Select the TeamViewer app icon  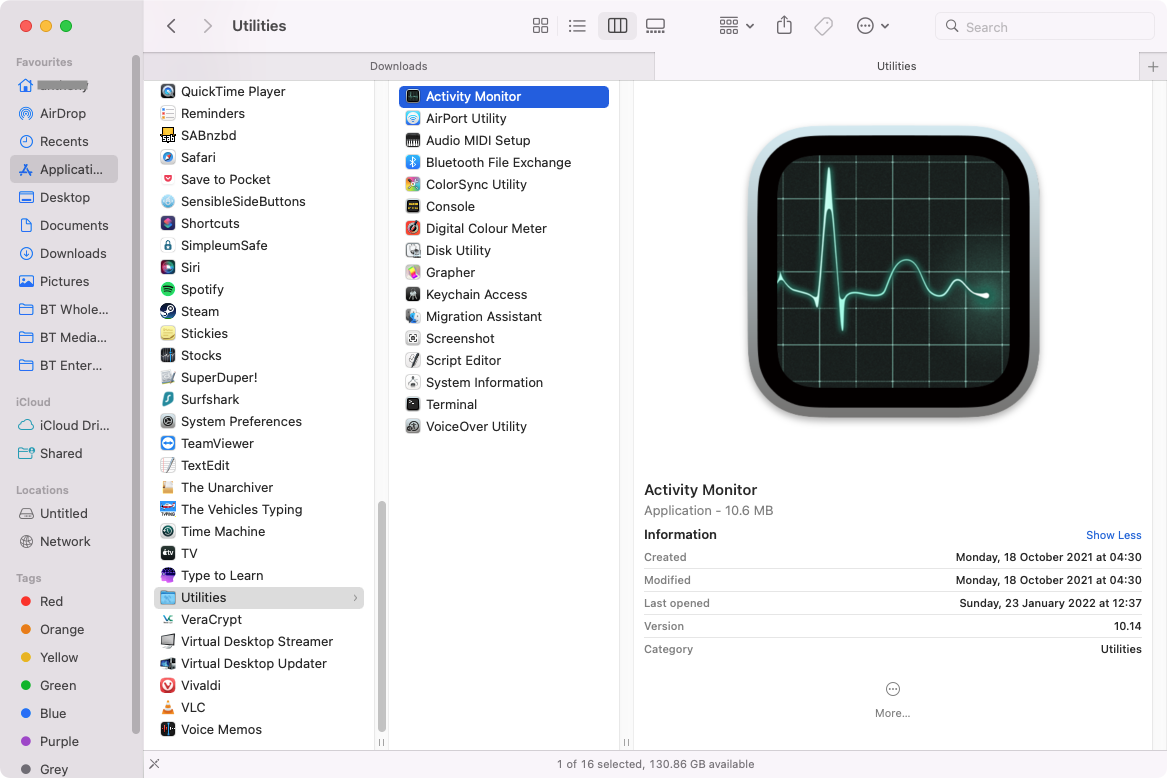168,444
